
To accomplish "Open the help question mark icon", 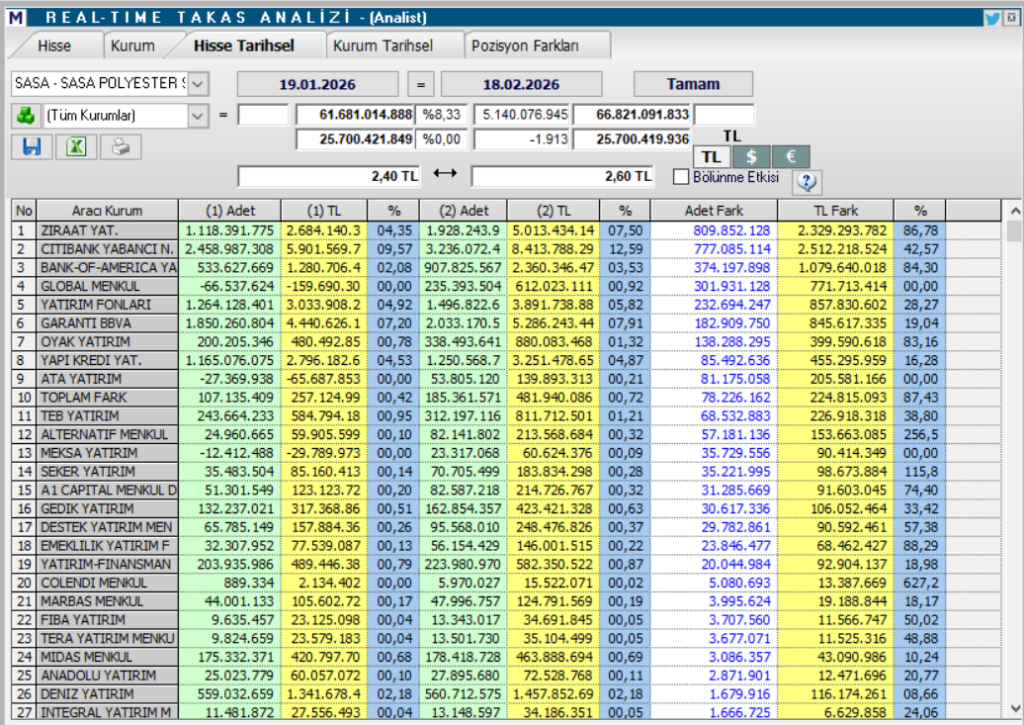I will 807,181.
